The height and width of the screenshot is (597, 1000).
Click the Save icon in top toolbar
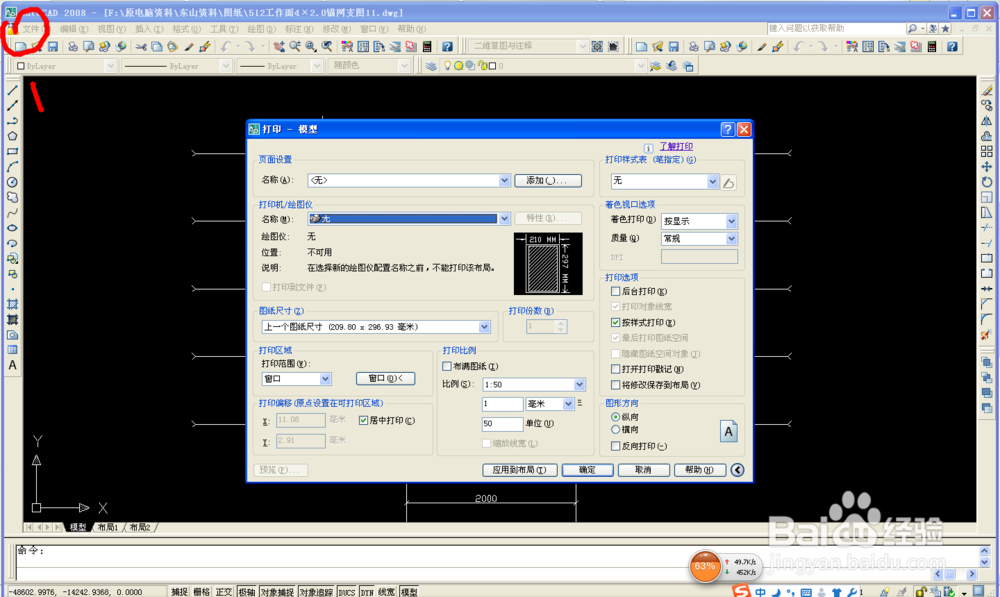pyautogui.click(x=53, y=47)
